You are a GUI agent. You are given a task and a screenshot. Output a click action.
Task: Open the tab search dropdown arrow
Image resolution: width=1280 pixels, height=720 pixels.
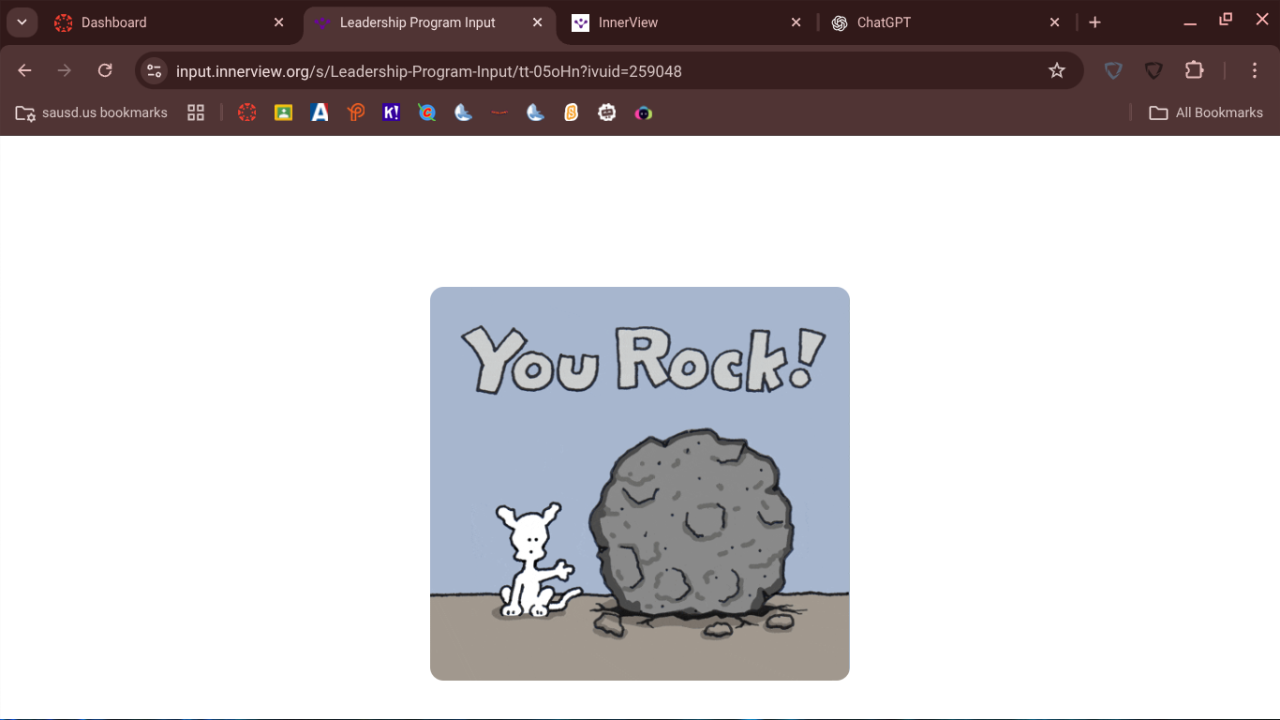pos(21,22)
